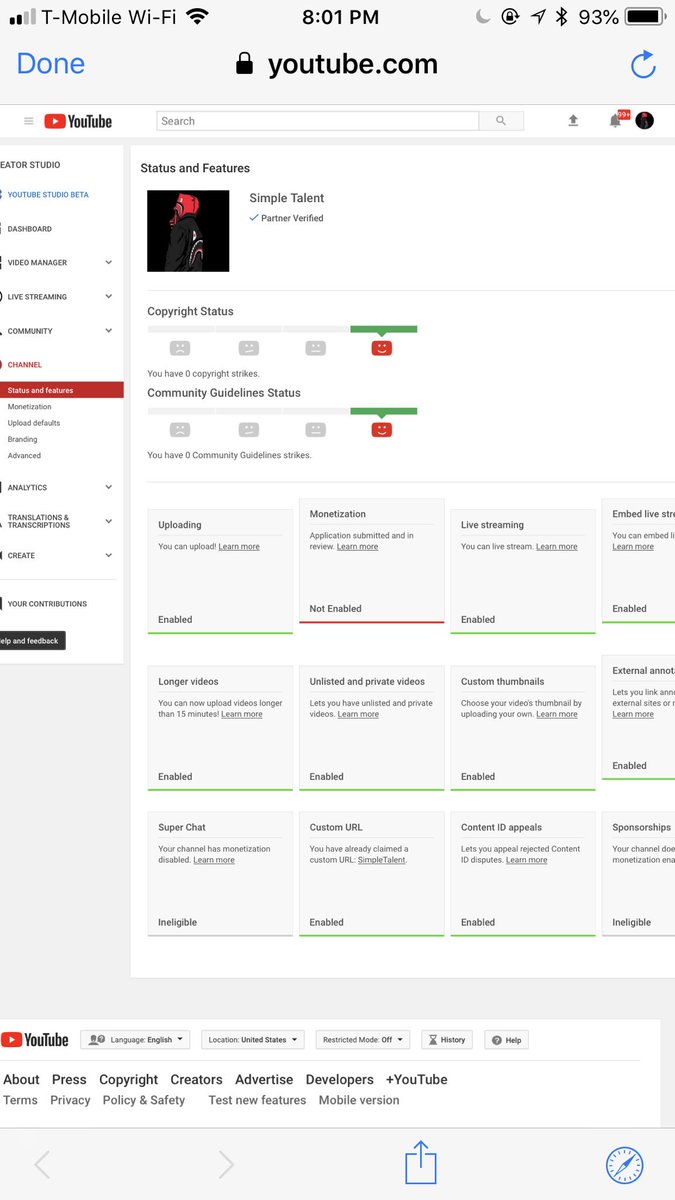
Task: Click Mobile version footer link
Action: click(x=359, y=1100)
